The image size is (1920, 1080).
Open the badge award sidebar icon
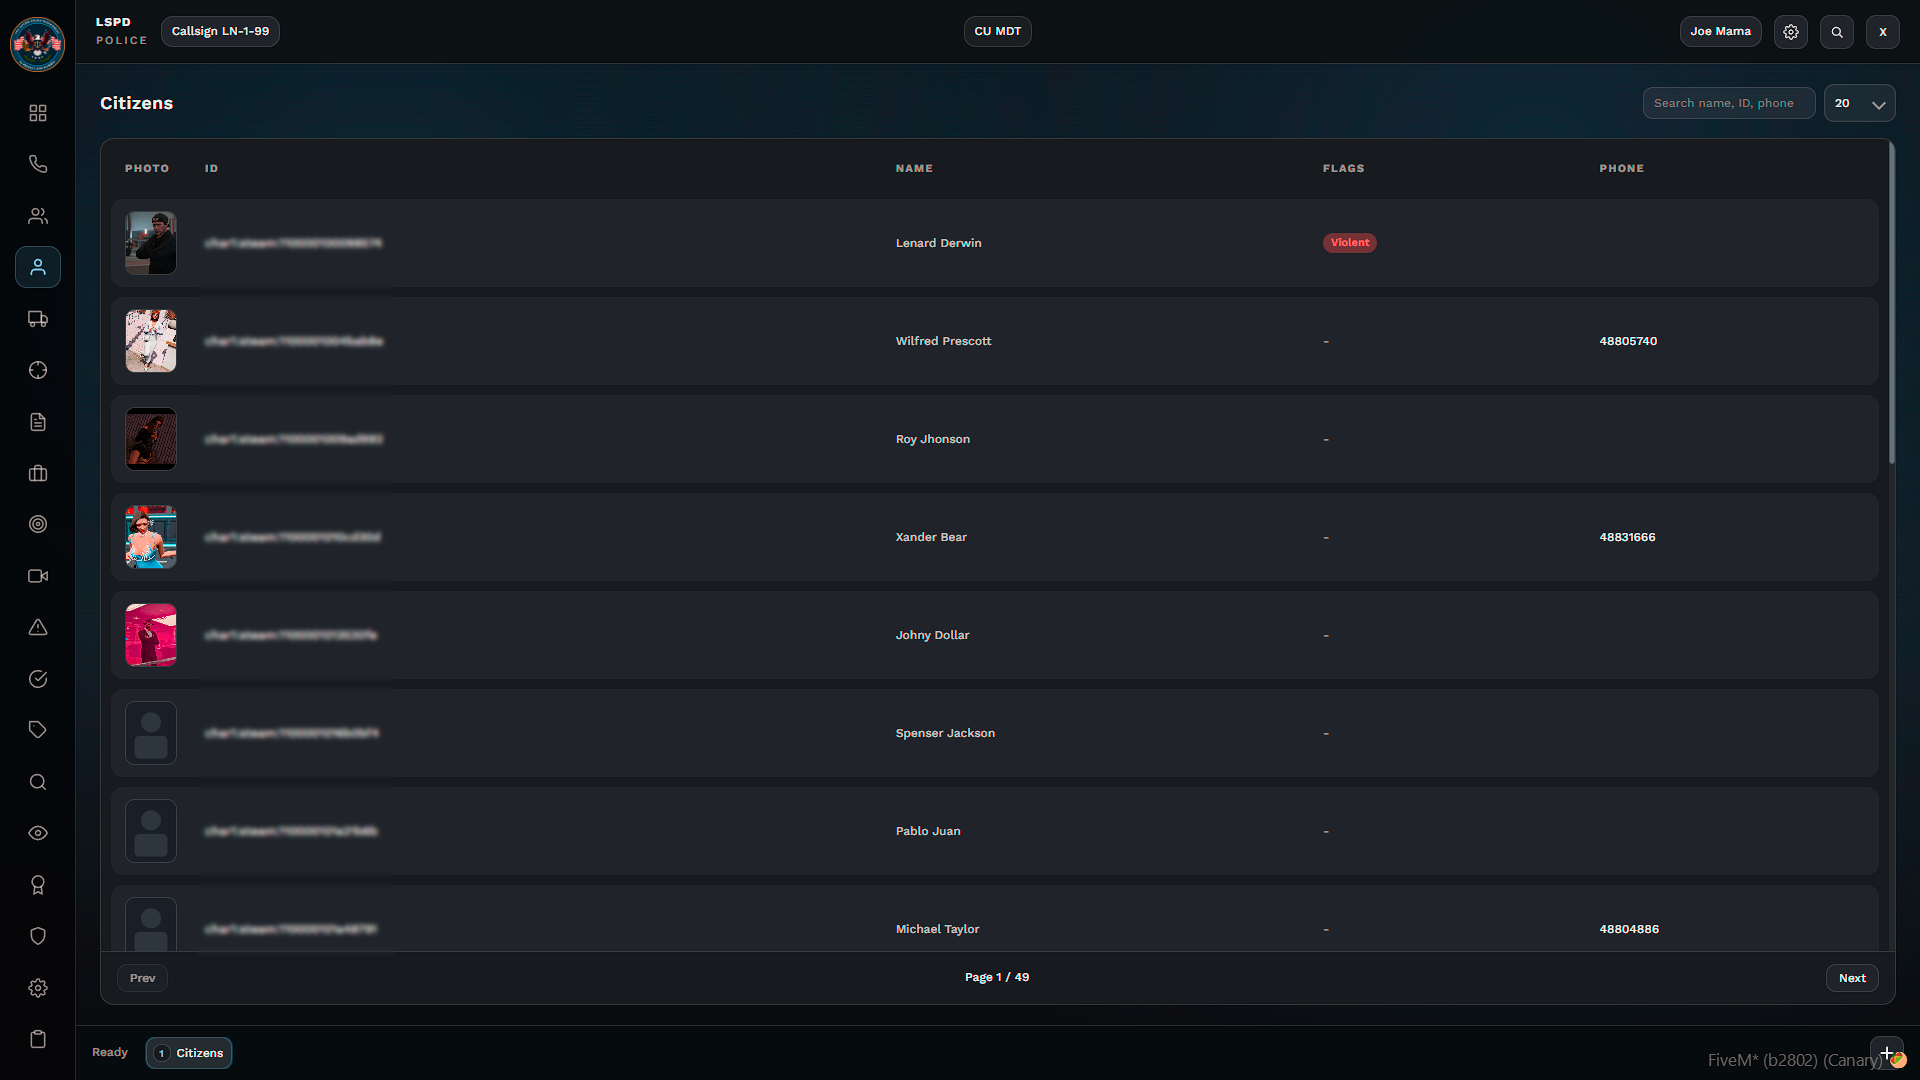38,885
